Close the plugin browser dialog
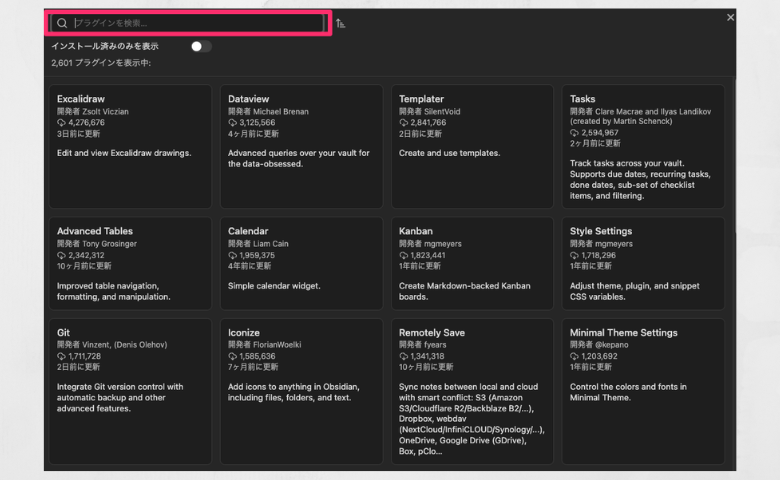 [x=730, y=17]
